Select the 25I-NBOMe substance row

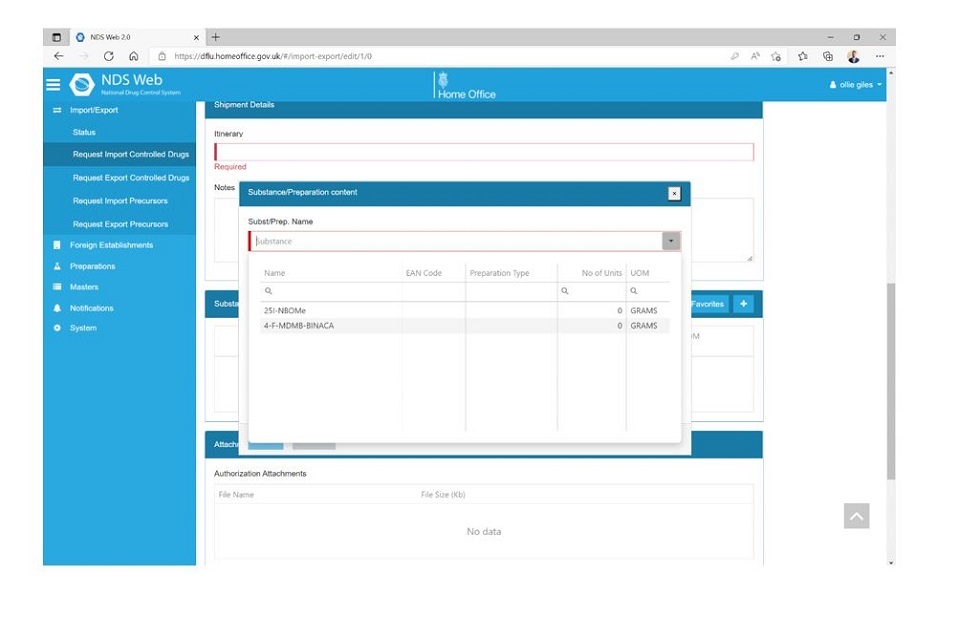click(x=284, y=311)
